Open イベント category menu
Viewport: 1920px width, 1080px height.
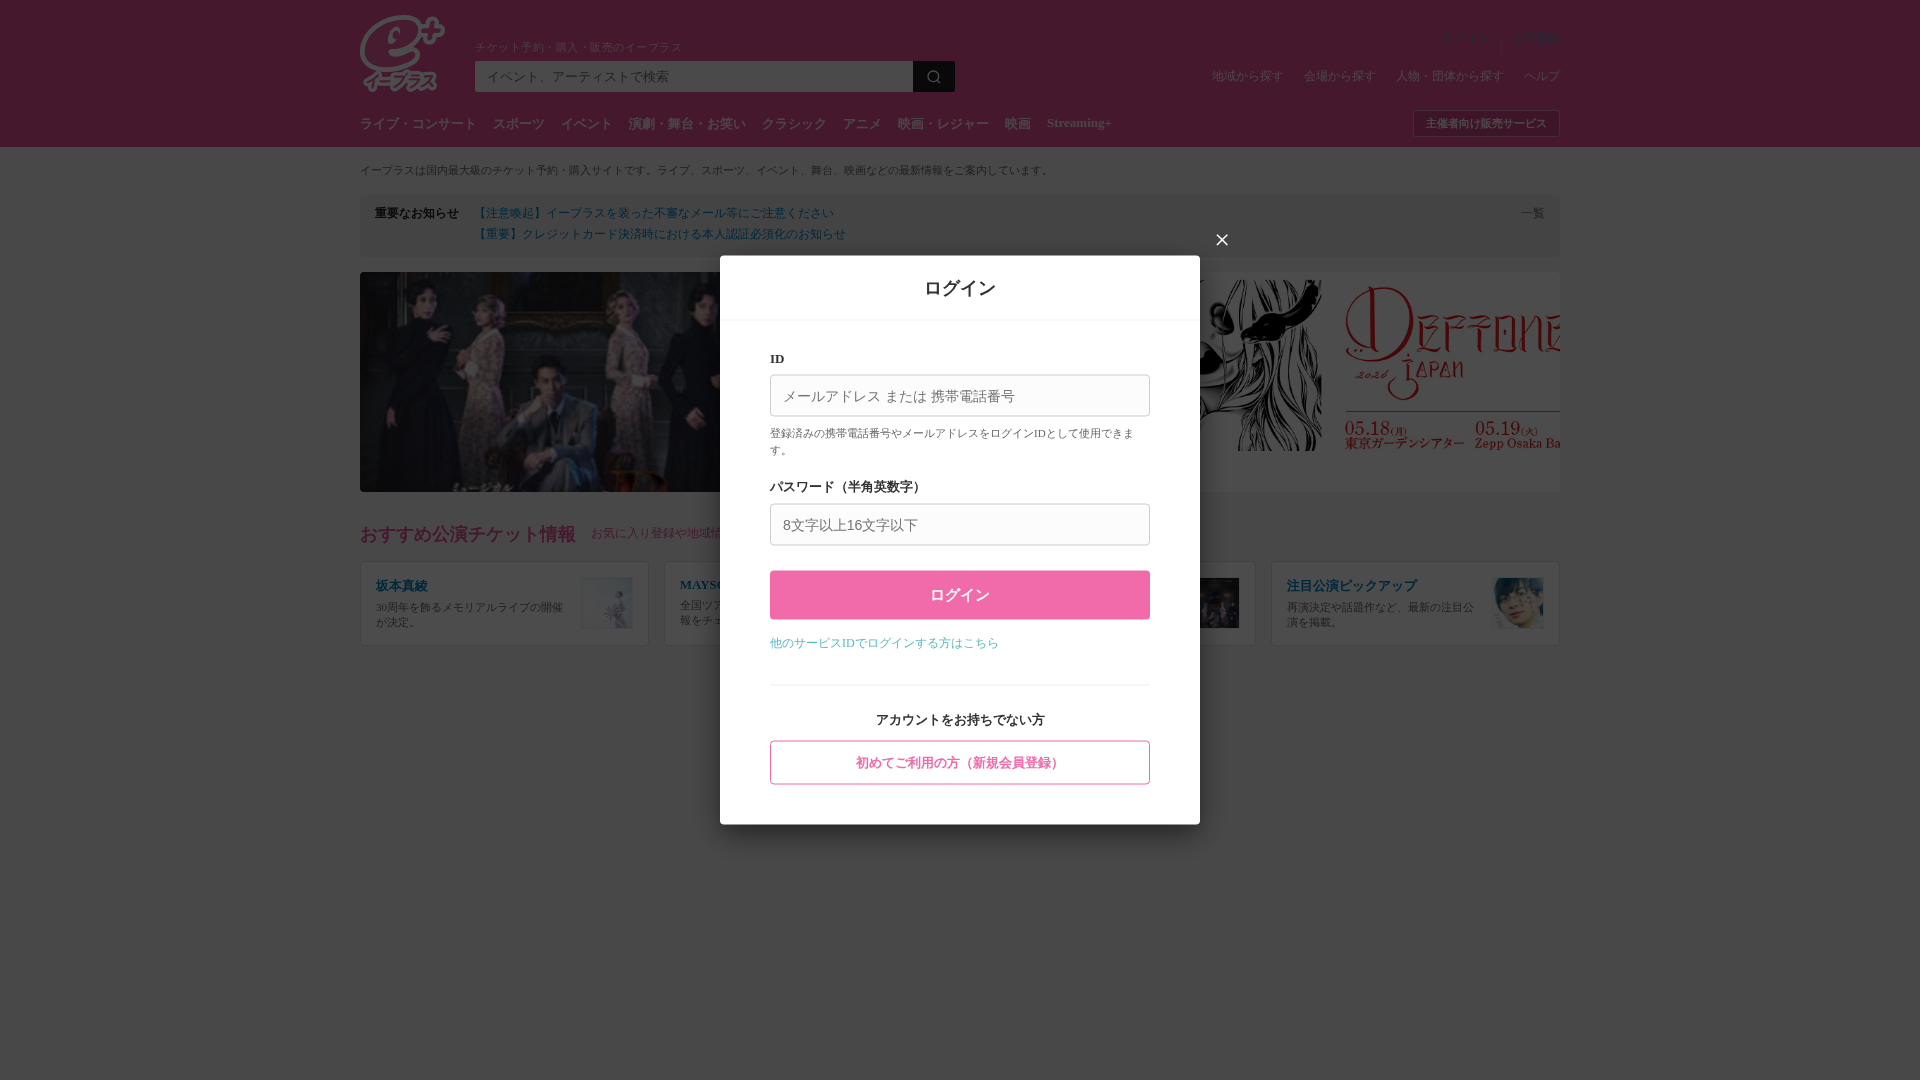586,124
